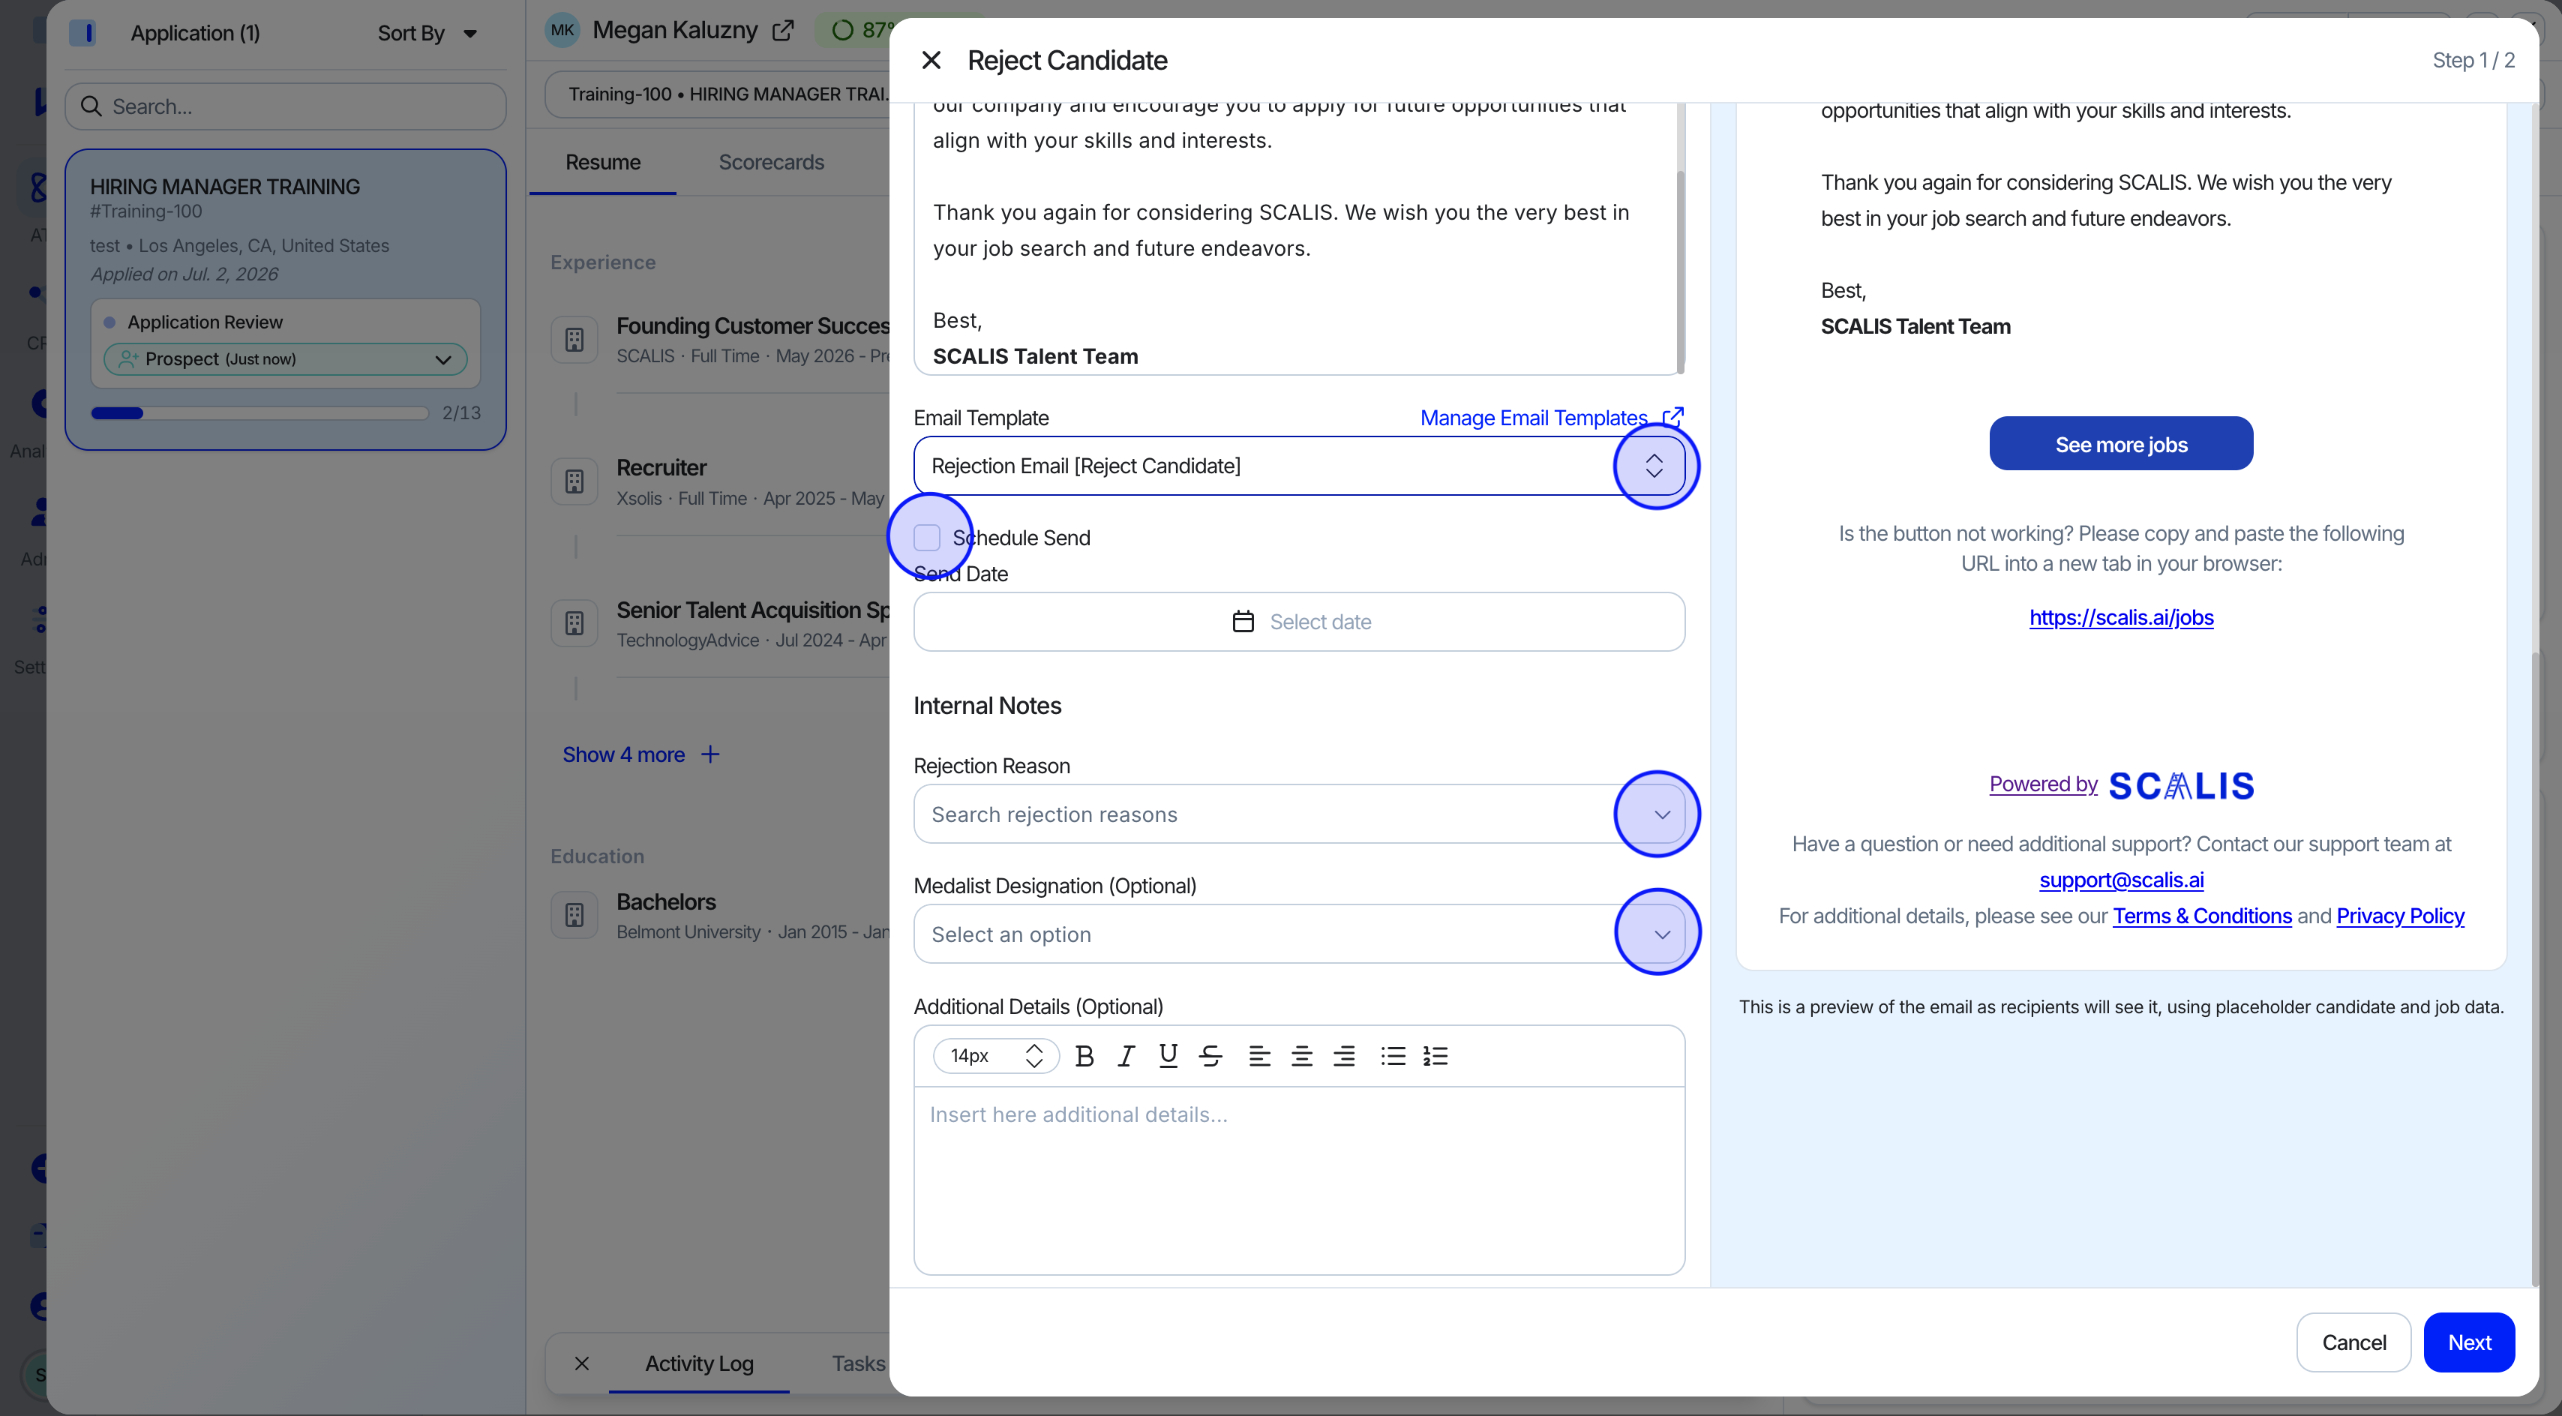Click the See more jobs button
The image size is (2562, 1416).
(x=2121, y=444)
